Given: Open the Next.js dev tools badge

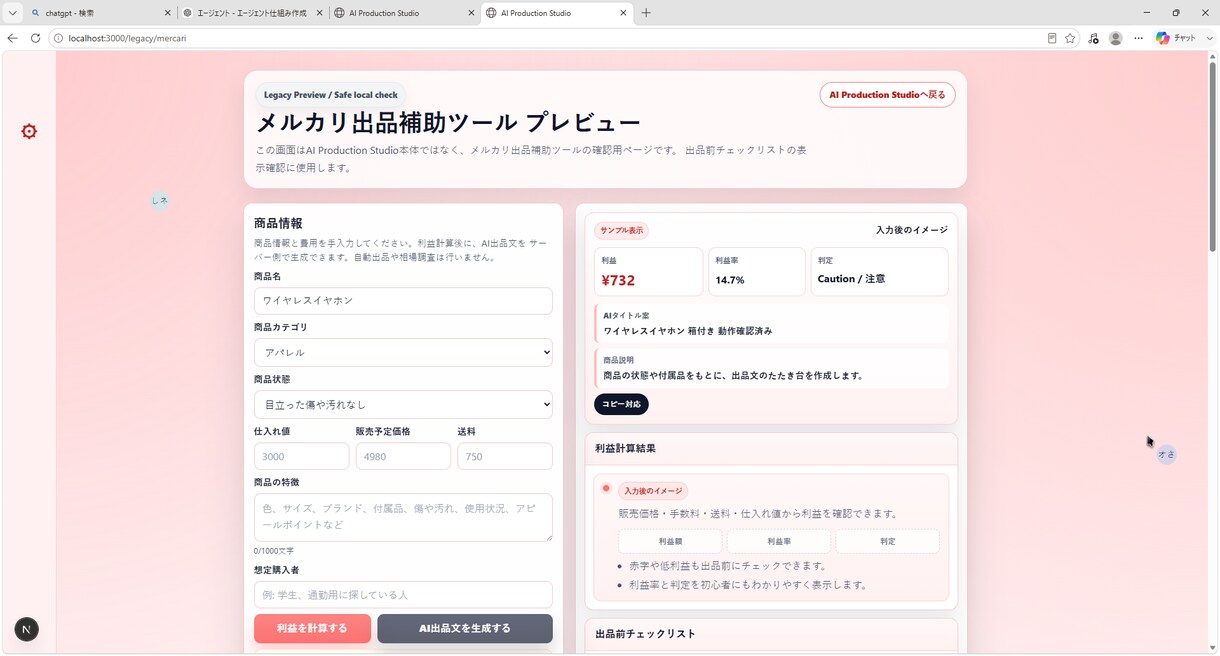Looking at the screenshot, I should click(x=27, y=629).
